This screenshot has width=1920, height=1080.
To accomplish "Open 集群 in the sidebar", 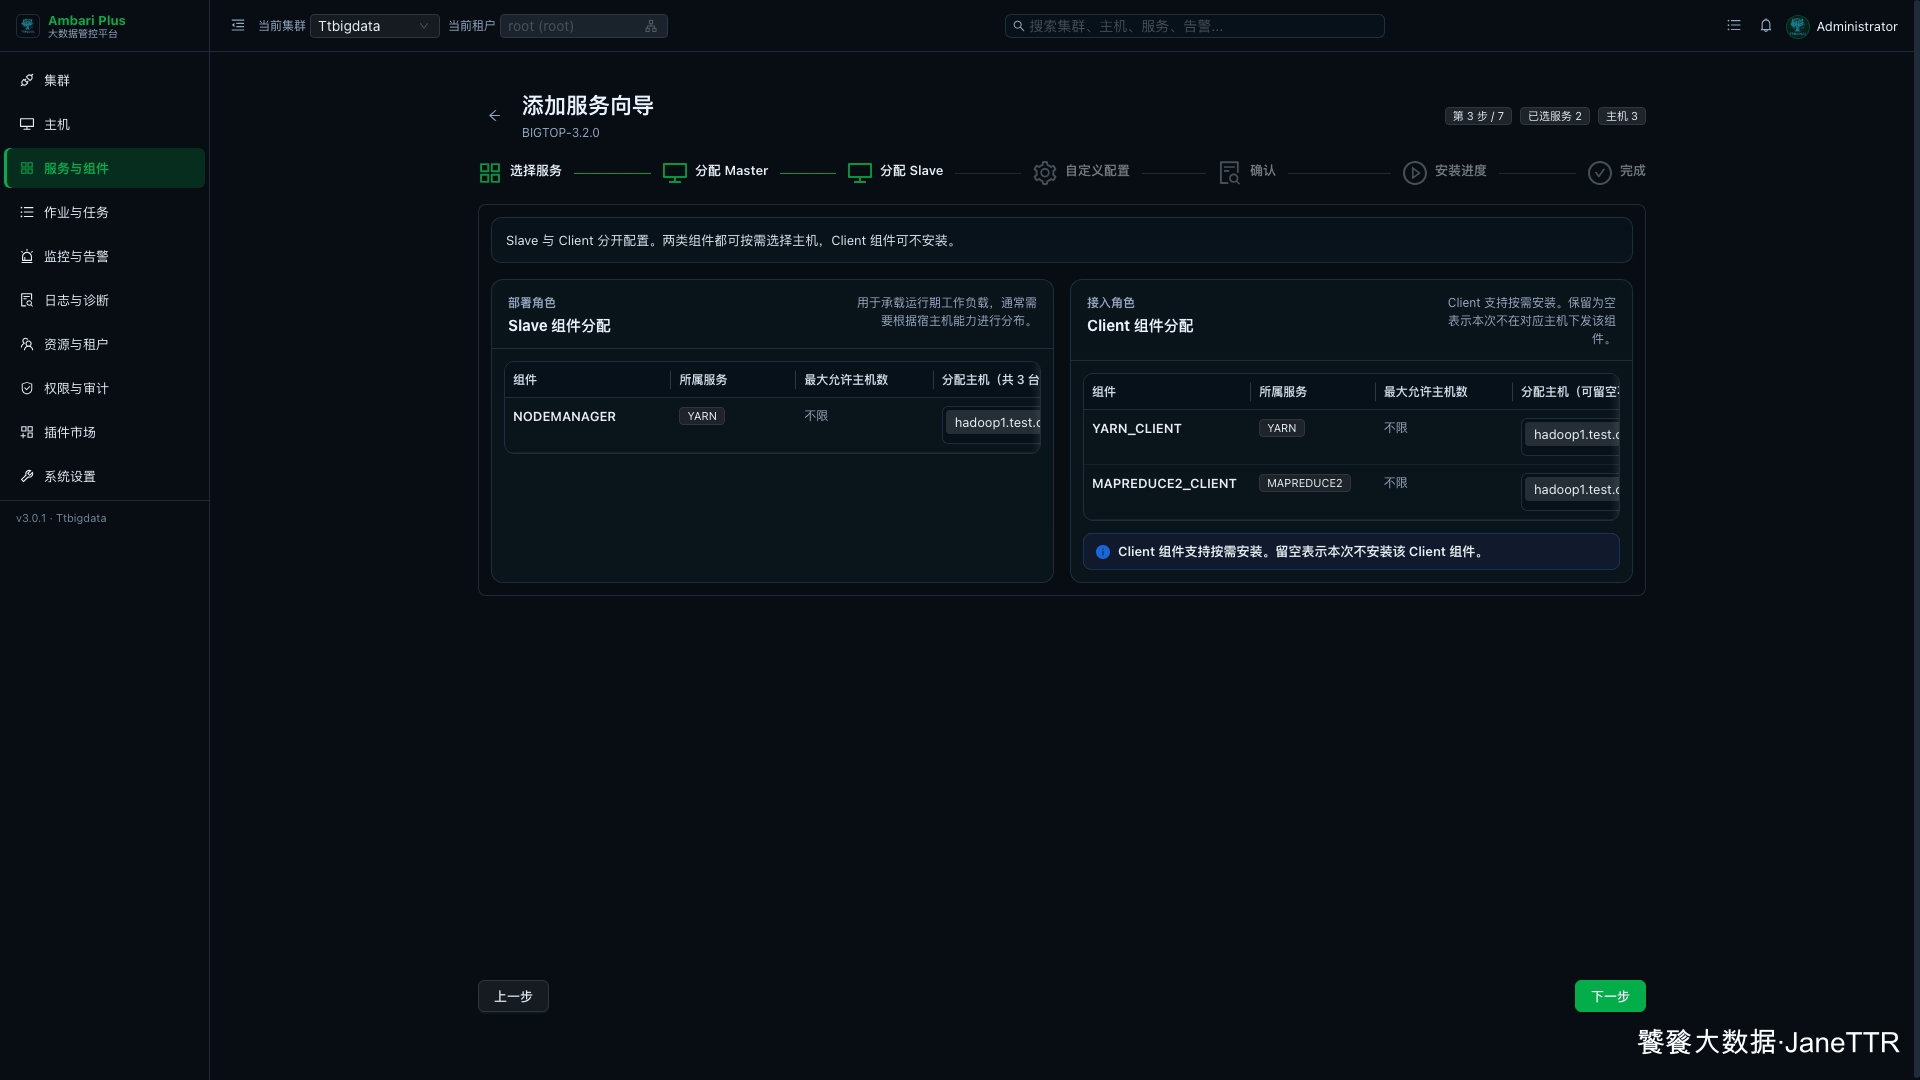I will point(104,80).
